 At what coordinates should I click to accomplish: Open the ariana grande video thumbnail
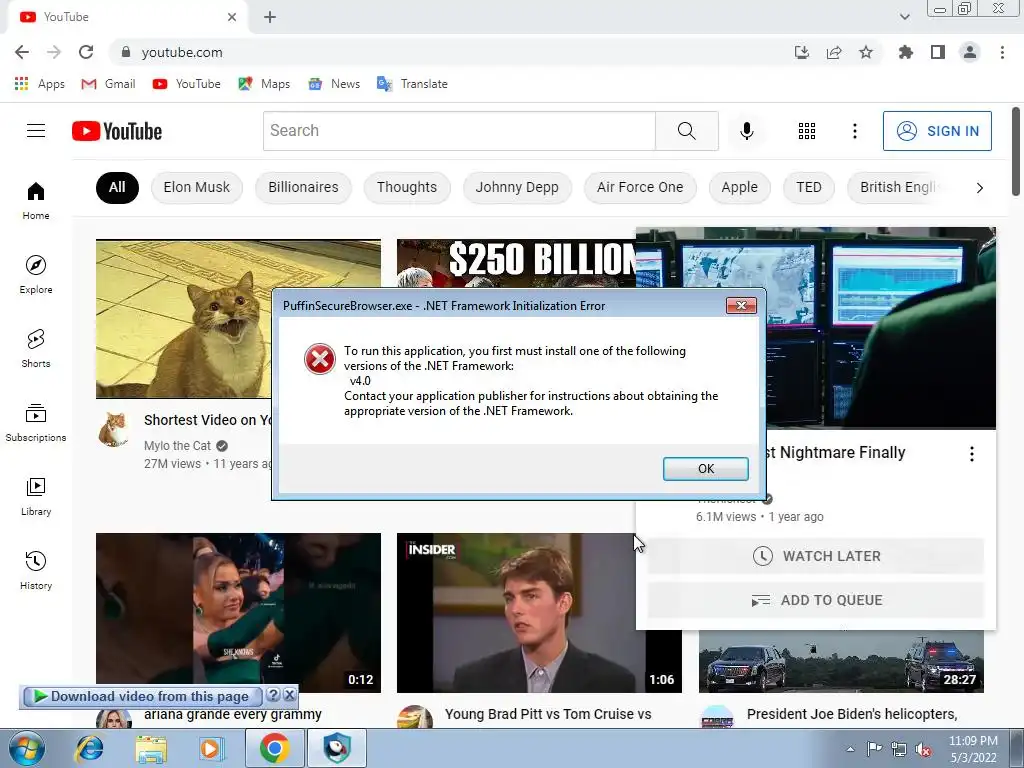tap(238, 613)
